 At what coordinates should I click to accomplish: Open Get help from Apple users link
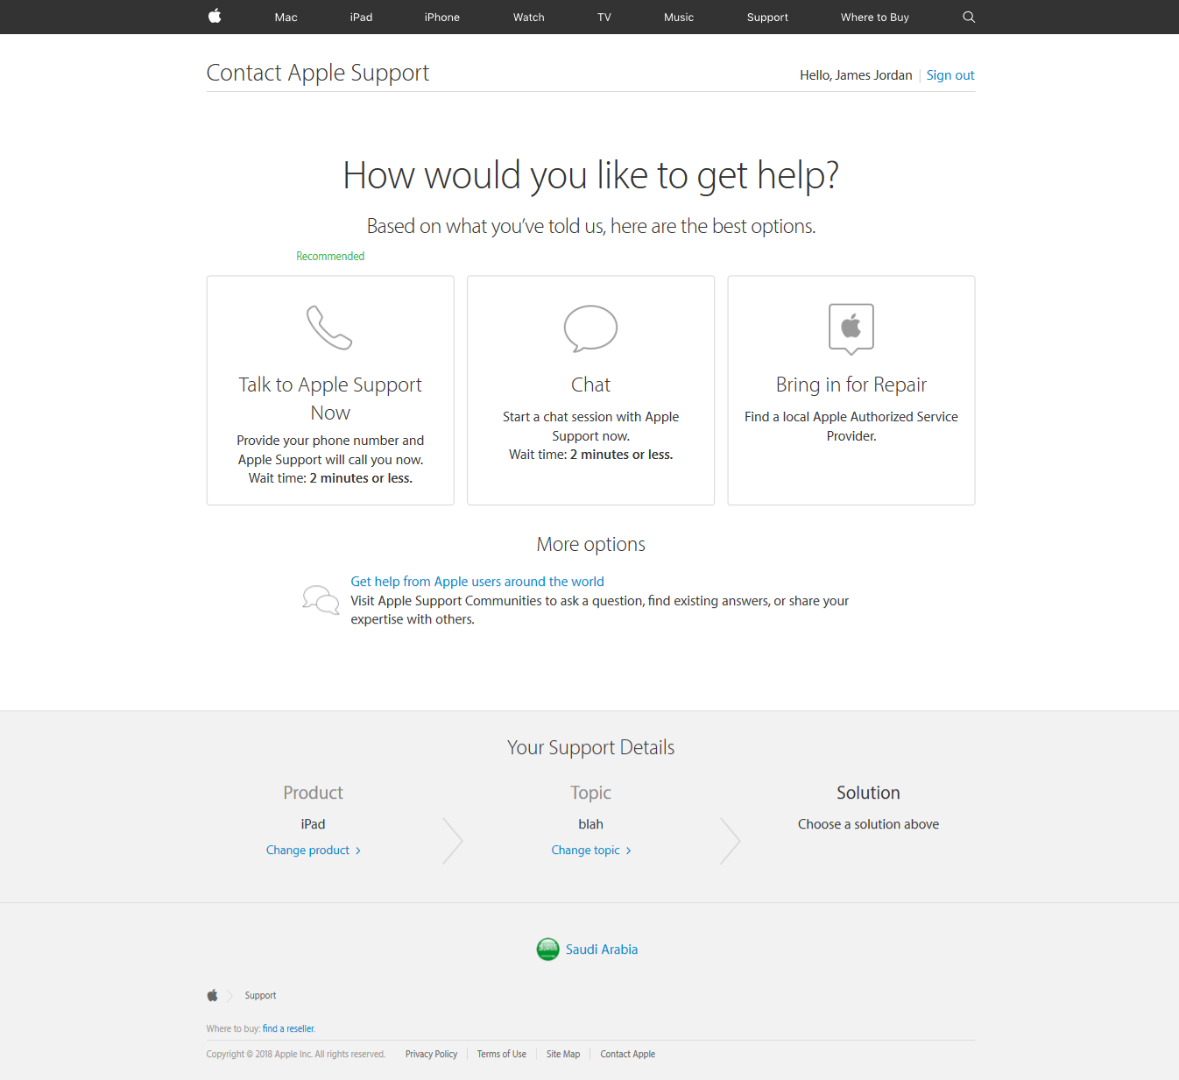[477, 581]
